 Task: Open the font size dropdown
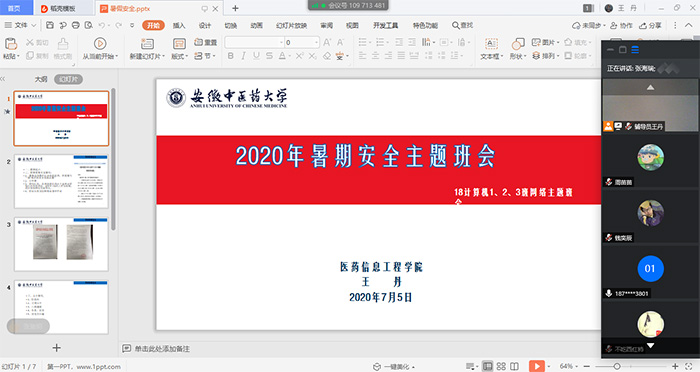(317, 42)
